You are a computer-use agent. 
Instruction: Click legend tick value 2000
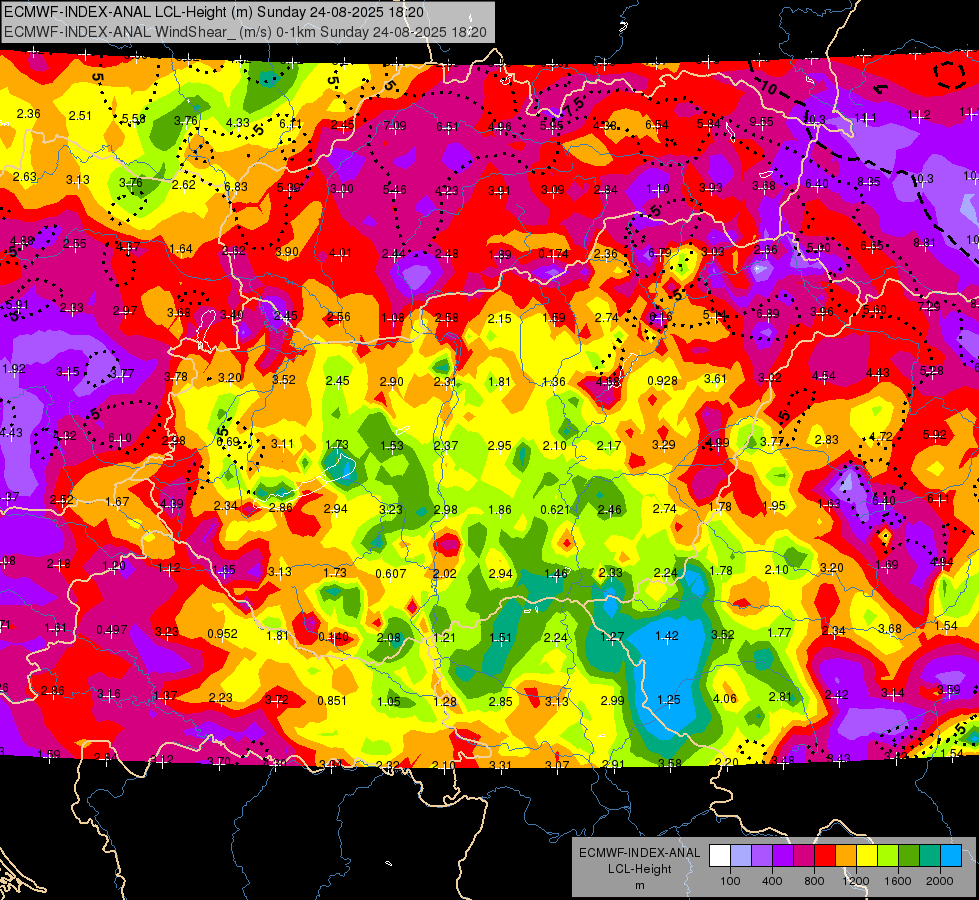(x=940, y=881)
